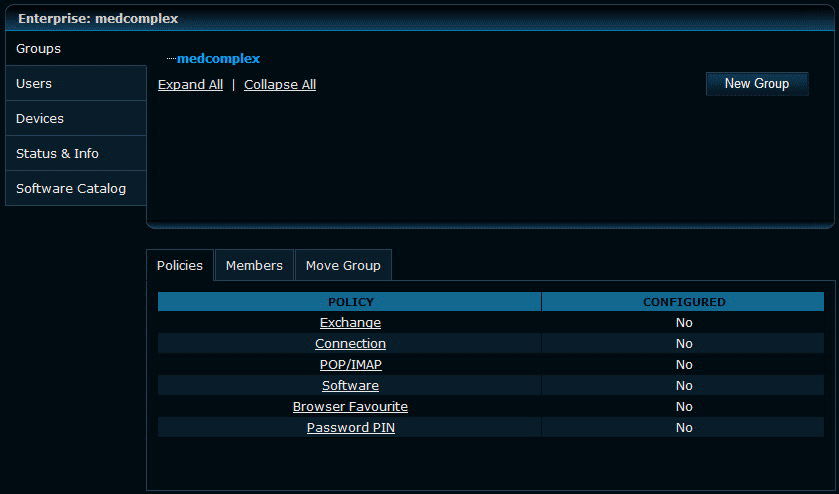
Task: Open the Connection policy link
Action: (x=350, y=344)
